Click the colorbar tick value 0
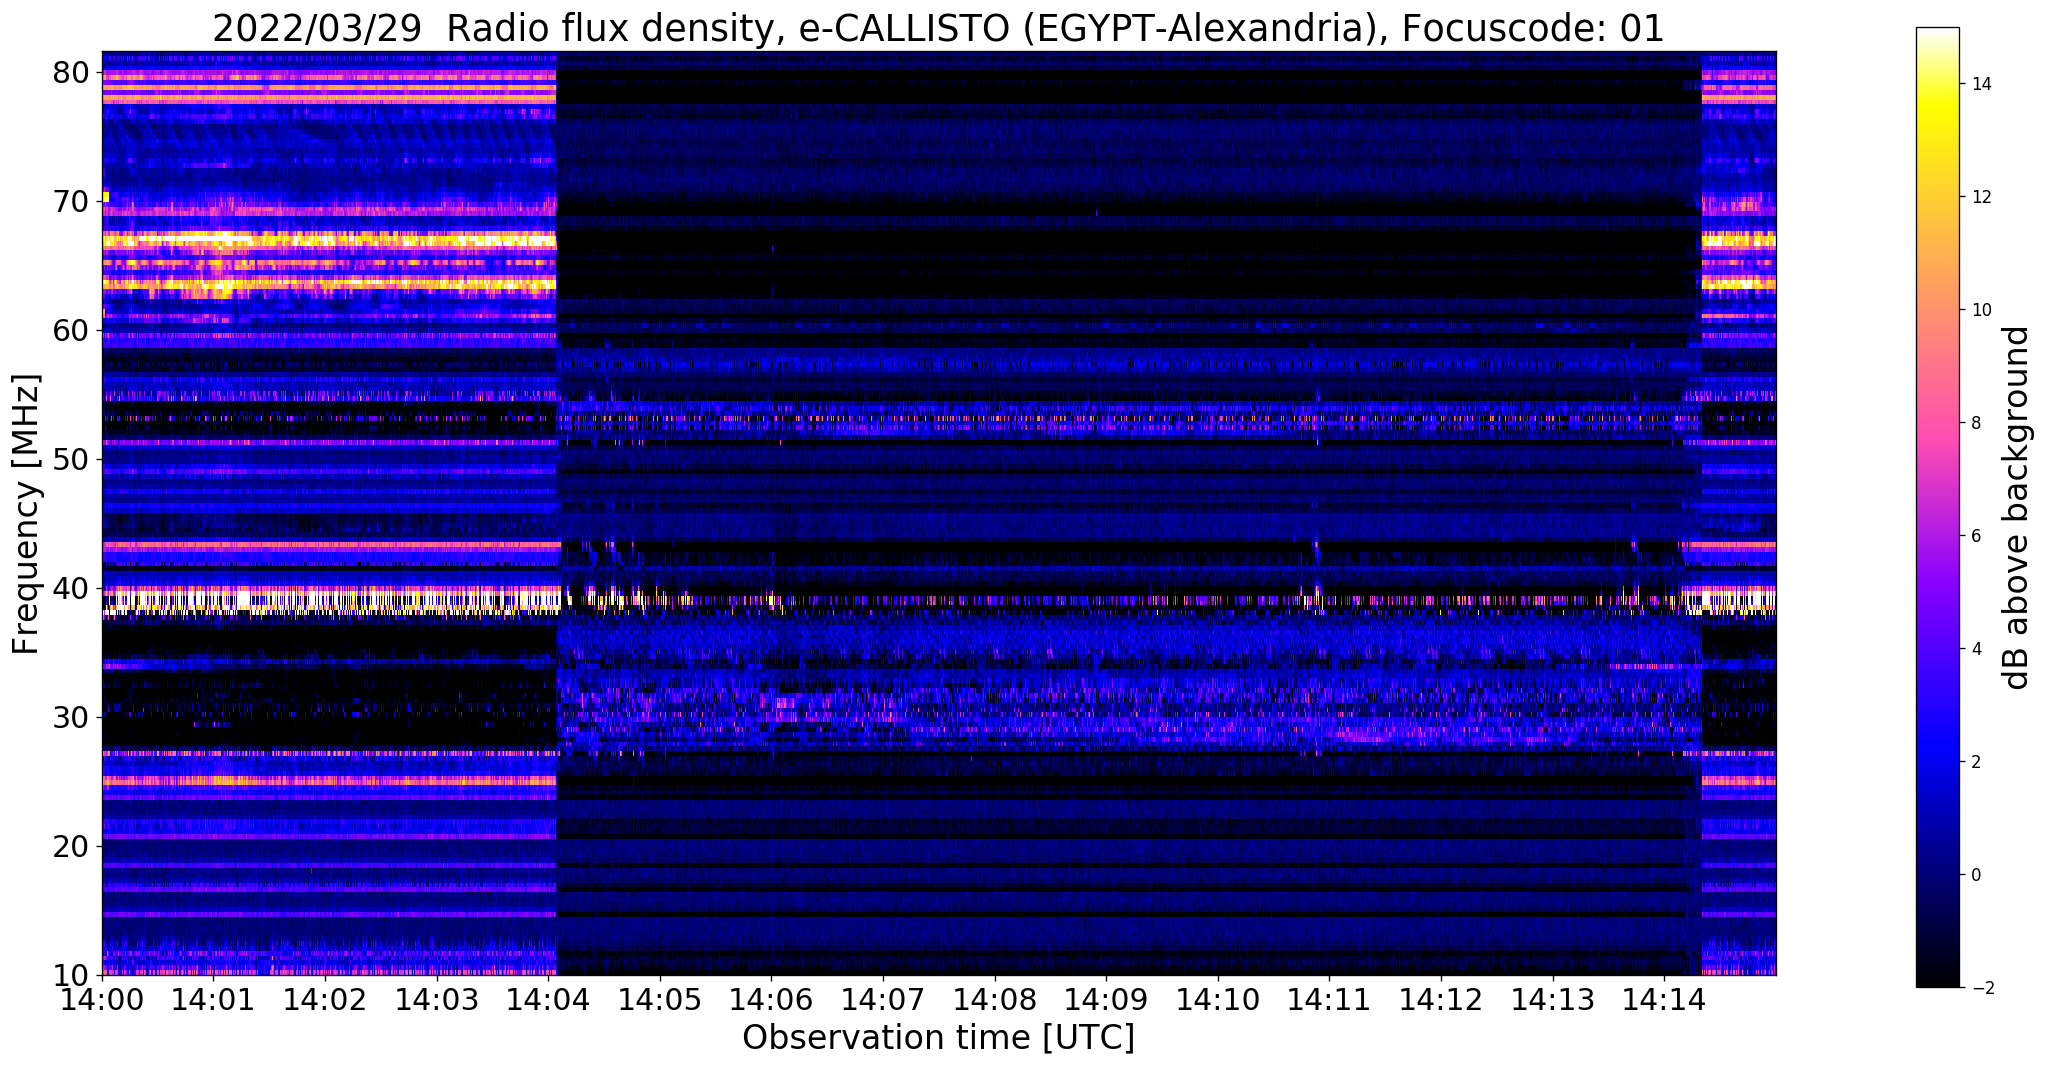This screenshot has height=1067, width=2047. coord(1976,875)
